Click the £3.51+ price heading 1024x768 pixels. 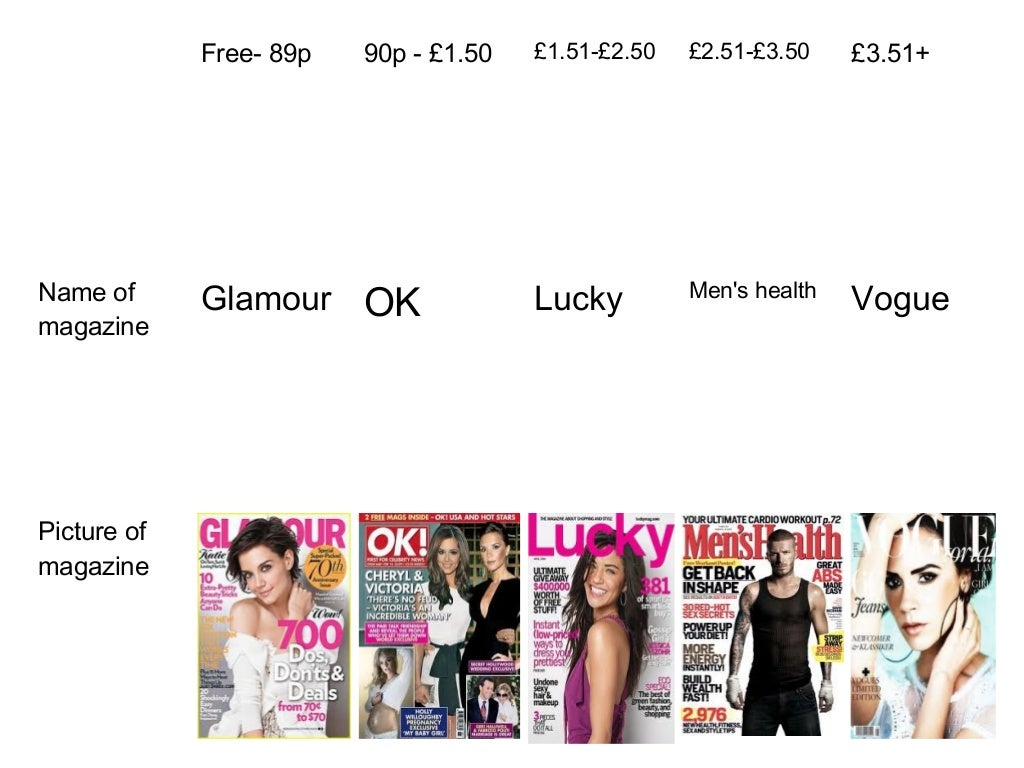click(889, 54)
